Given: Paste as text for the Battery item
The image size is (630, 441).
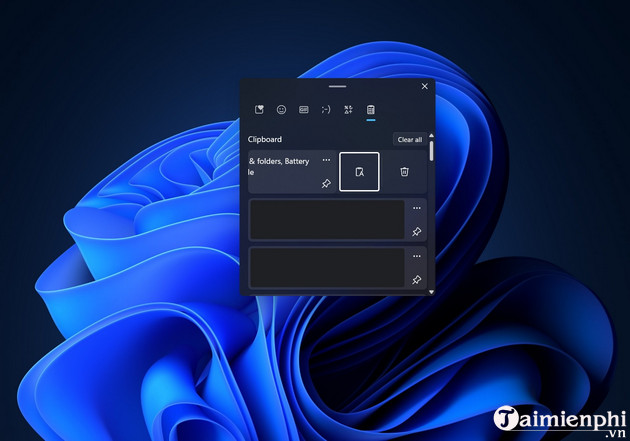Looking at the screenshot, I should coord(359,172).
